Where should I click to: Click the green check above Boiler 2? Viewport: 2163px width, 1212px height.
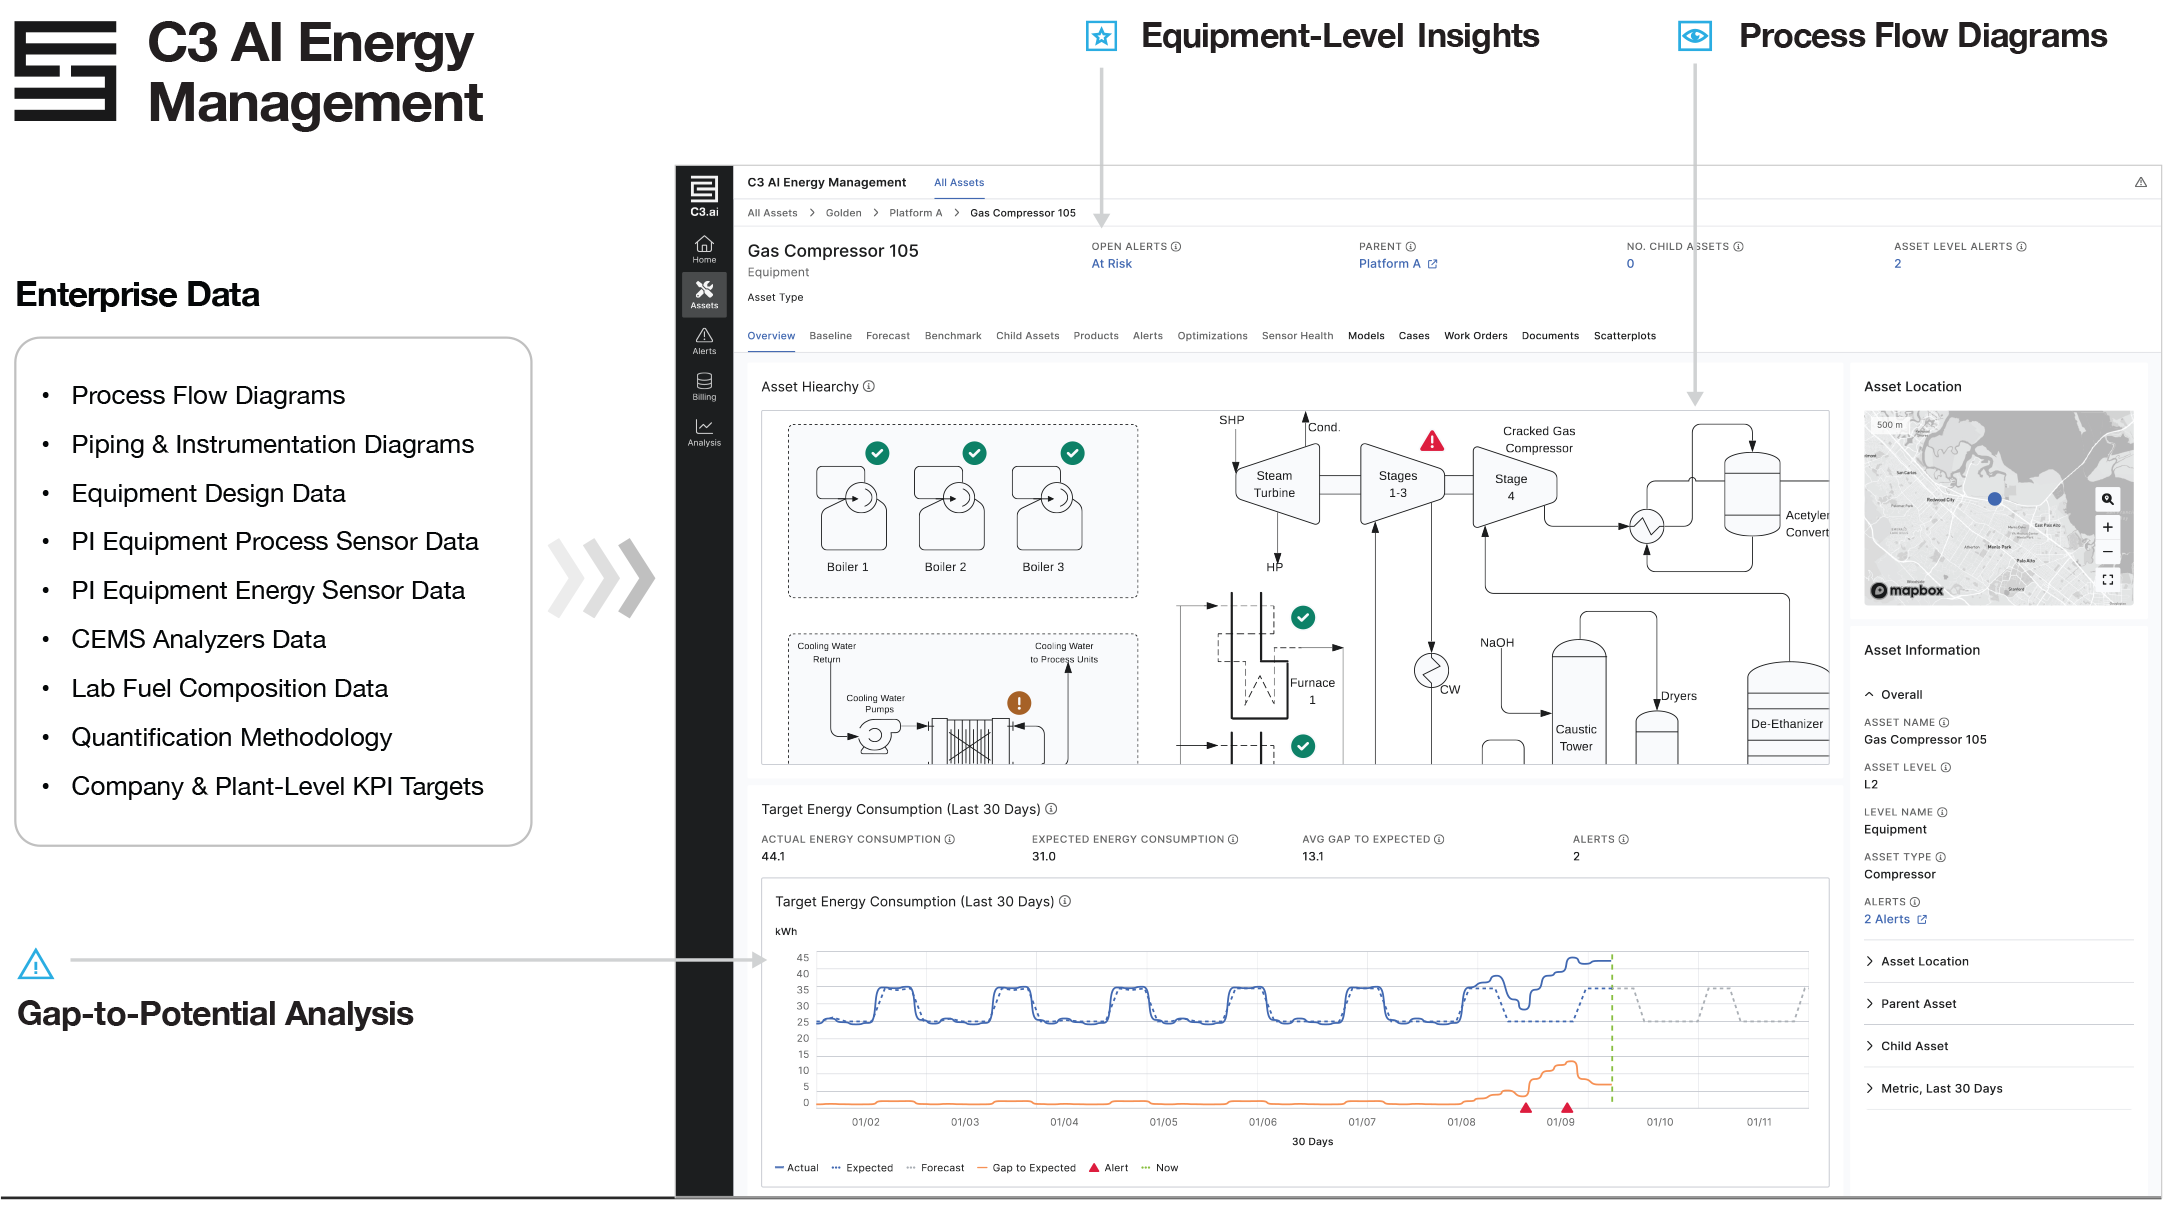click(974, 453)
